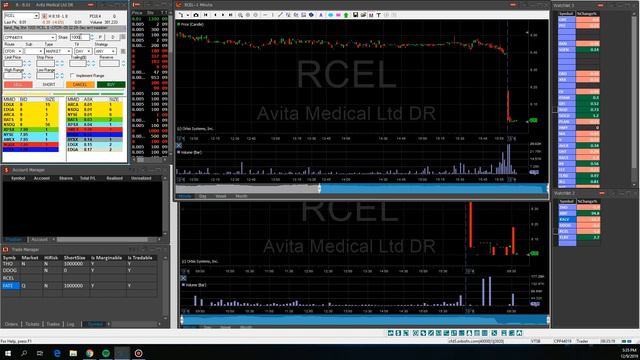Image resolution: width=640 pixels, height=360 pixels.
Task: Enable the Implement Range checkbox
Action: click(x=72, y=76)
